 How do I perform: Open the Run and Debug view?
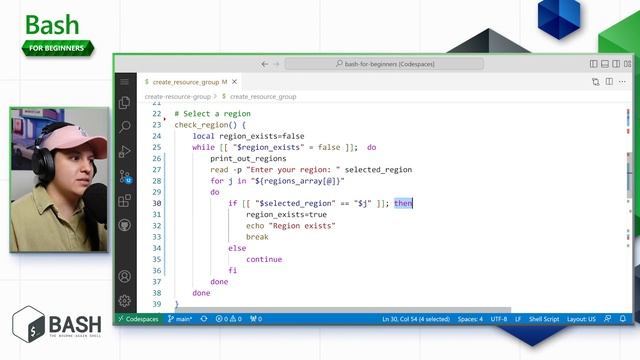point(124,151)
